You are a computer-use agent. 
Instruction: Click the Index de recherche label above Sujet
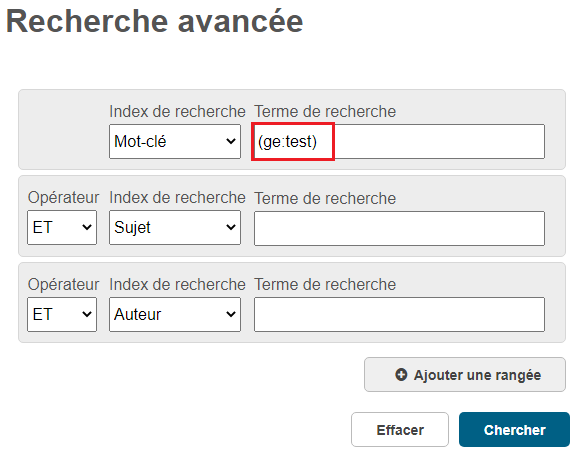[x=177, y=198]
